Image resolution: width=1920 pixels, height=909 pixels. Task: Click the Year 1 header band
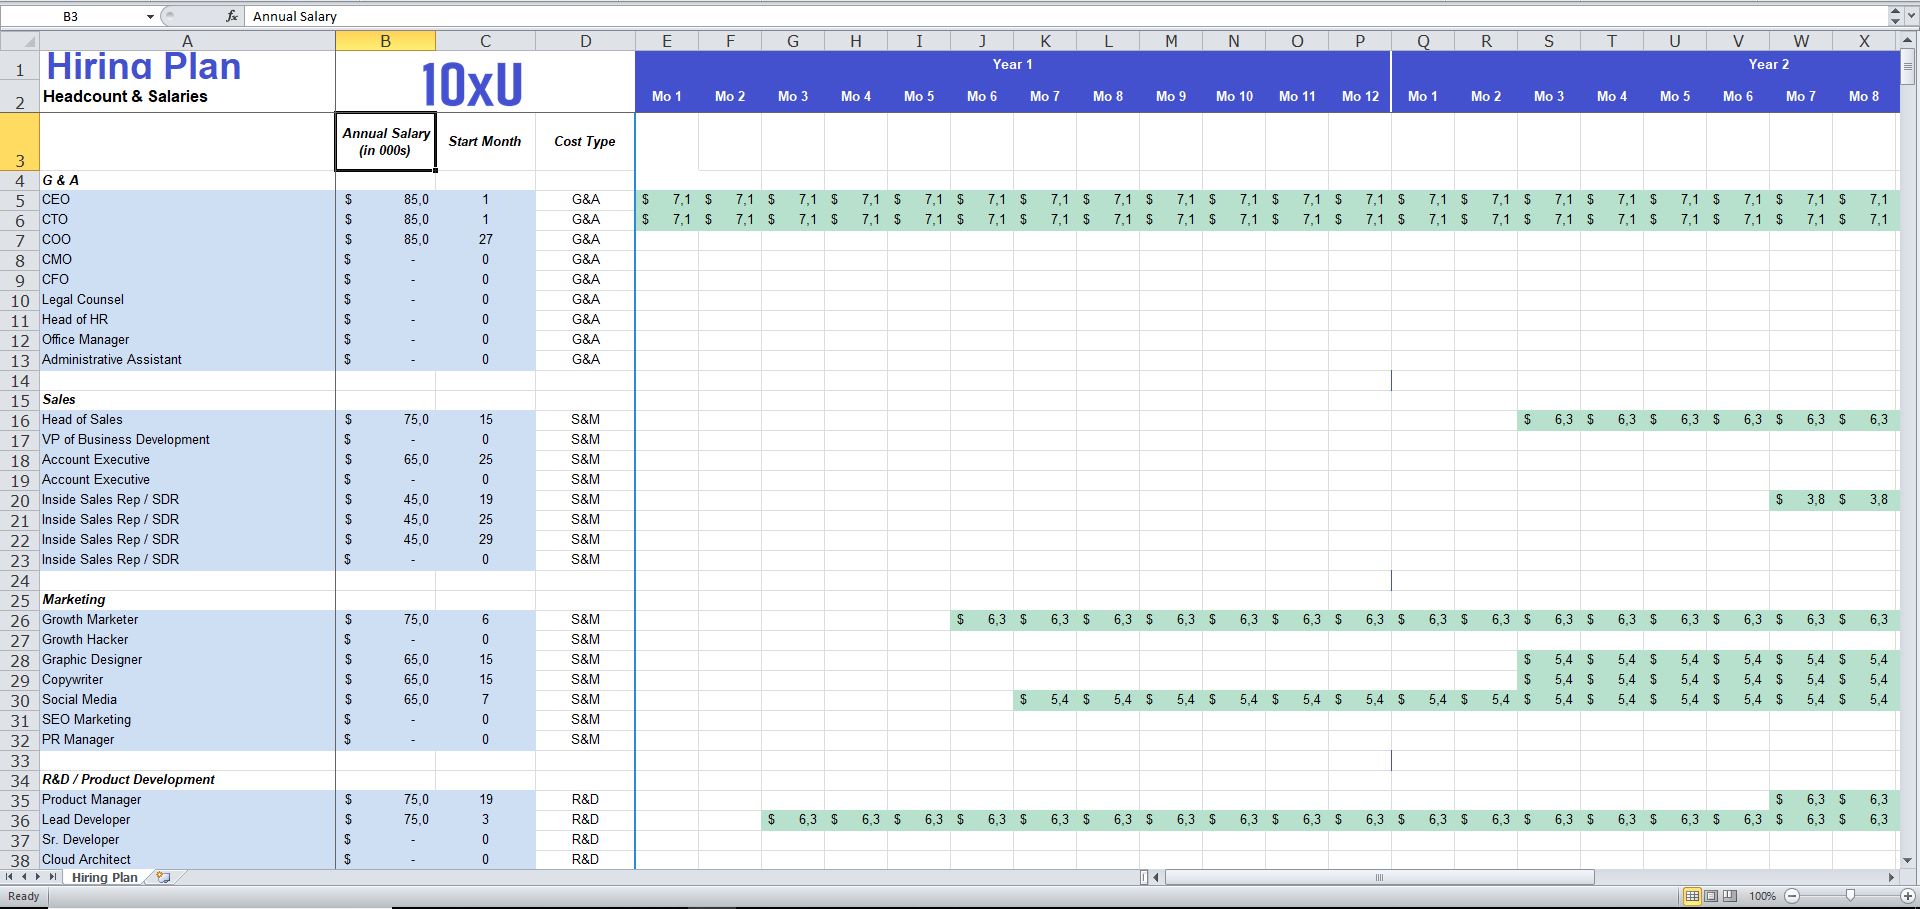click(1013, 64)
